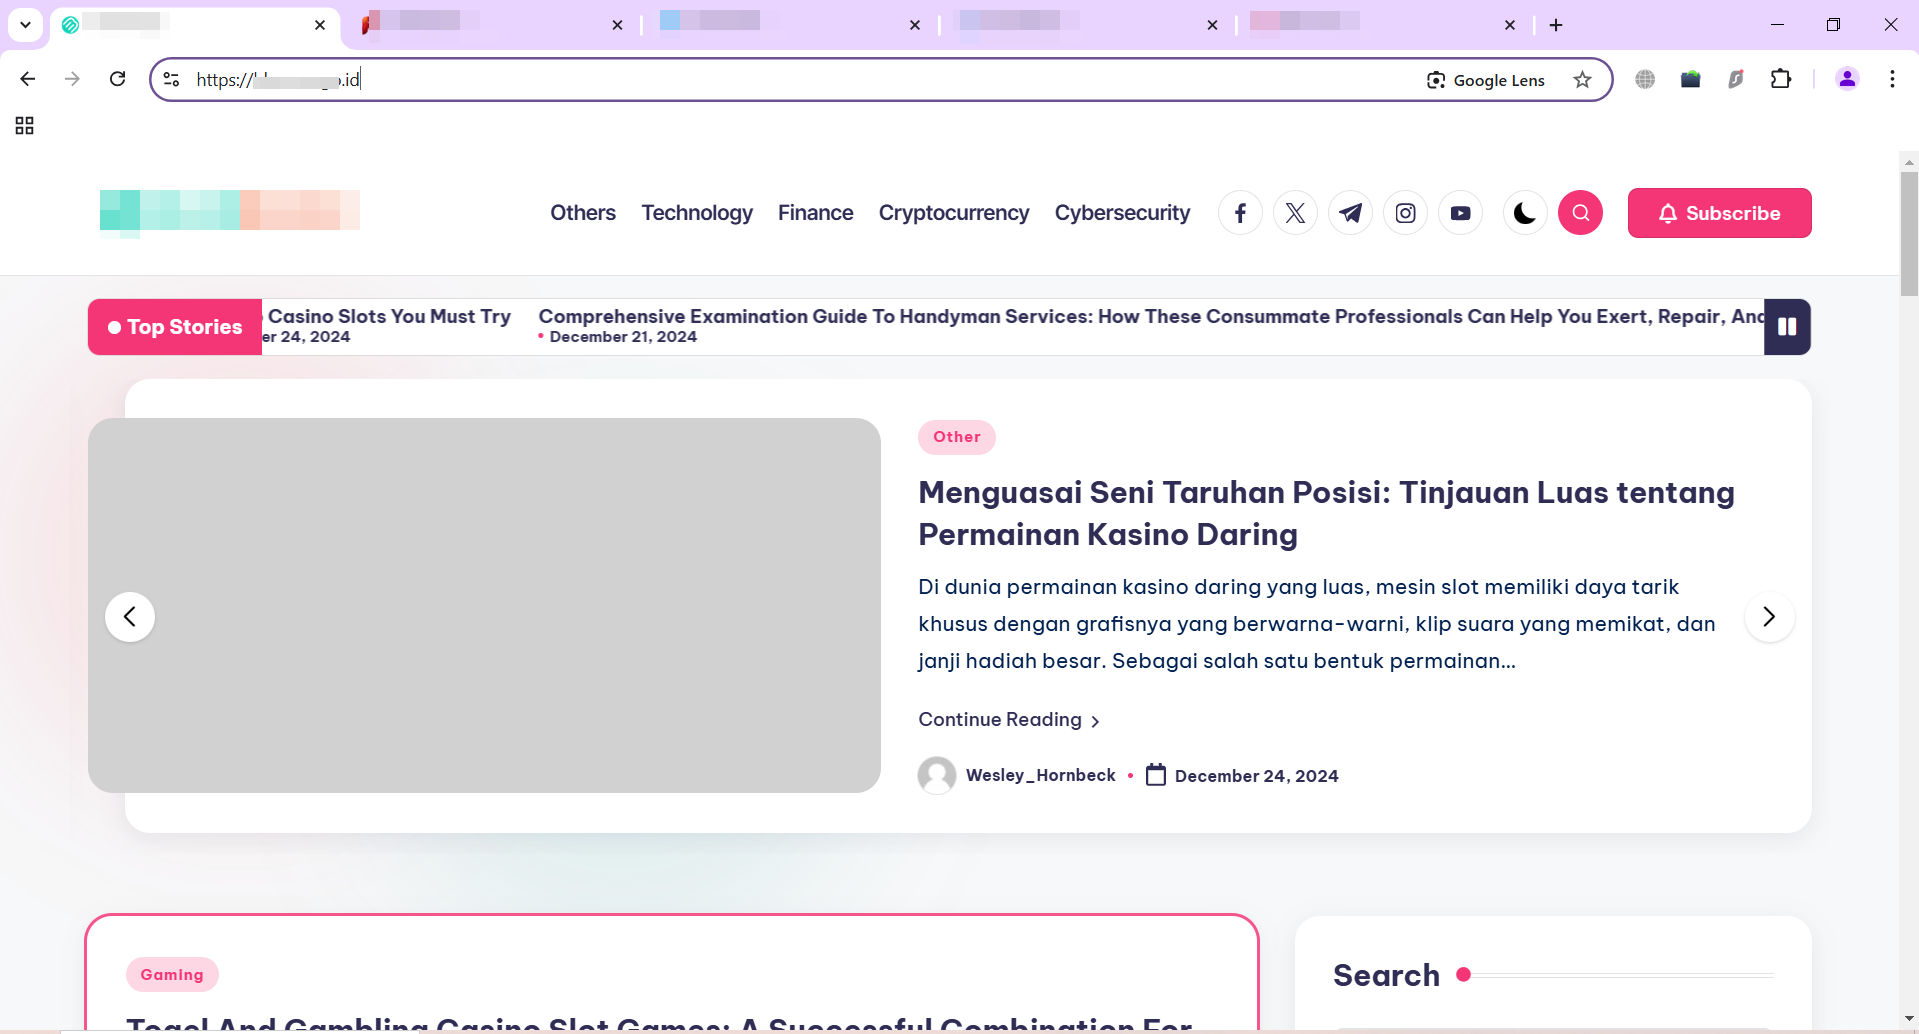Expand the tab search dropdown
1919x1034 pixels.
(x=25, y=25)
